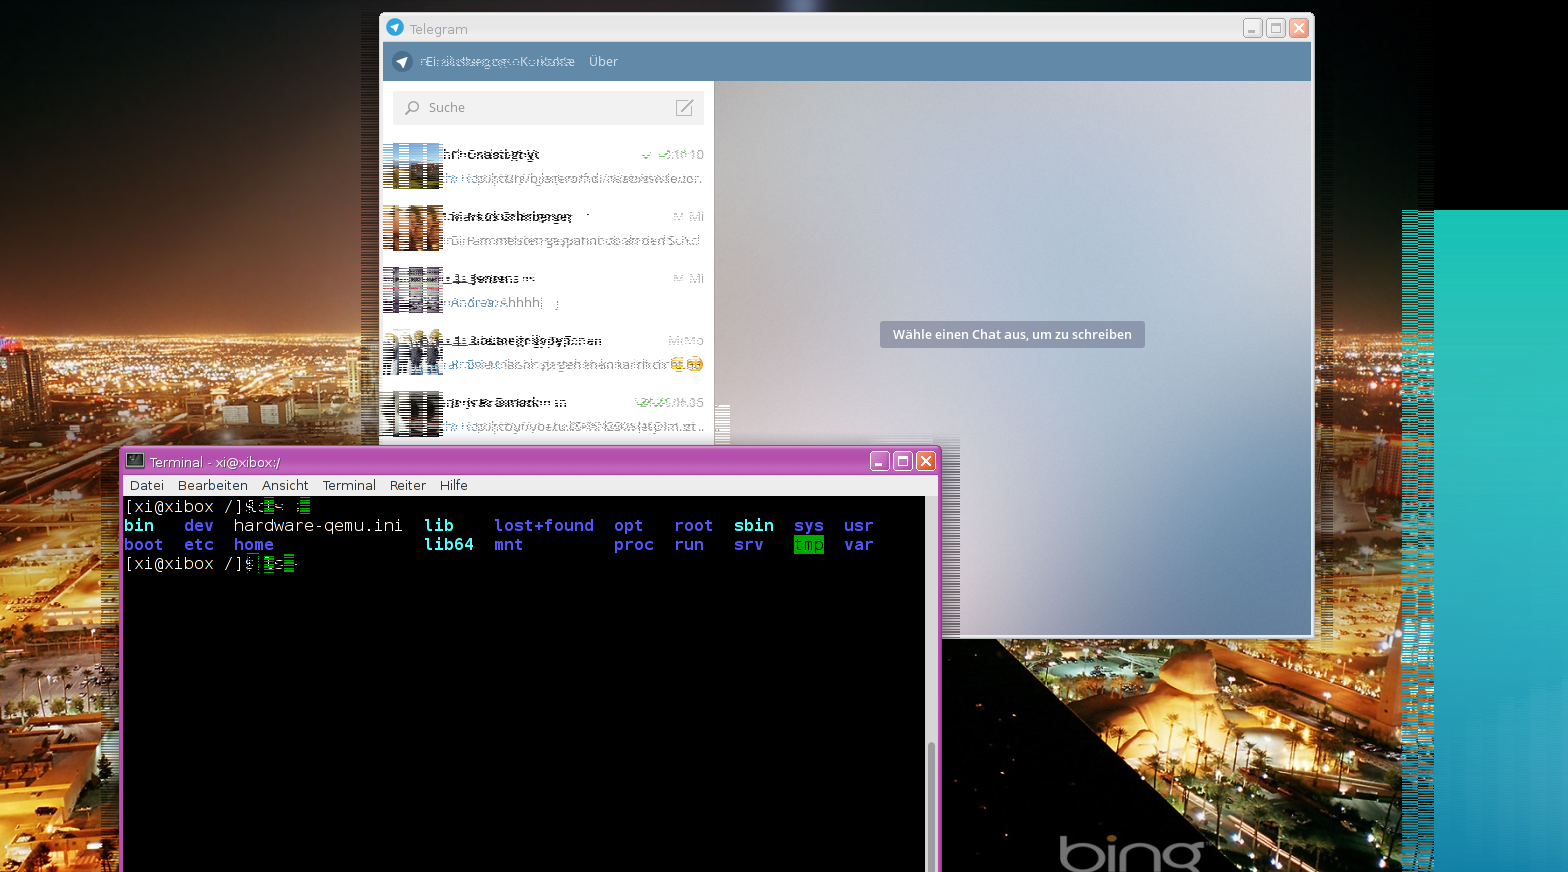Click the compose new message icon beside Suche
1568x872 pixels.
(684, 108)
